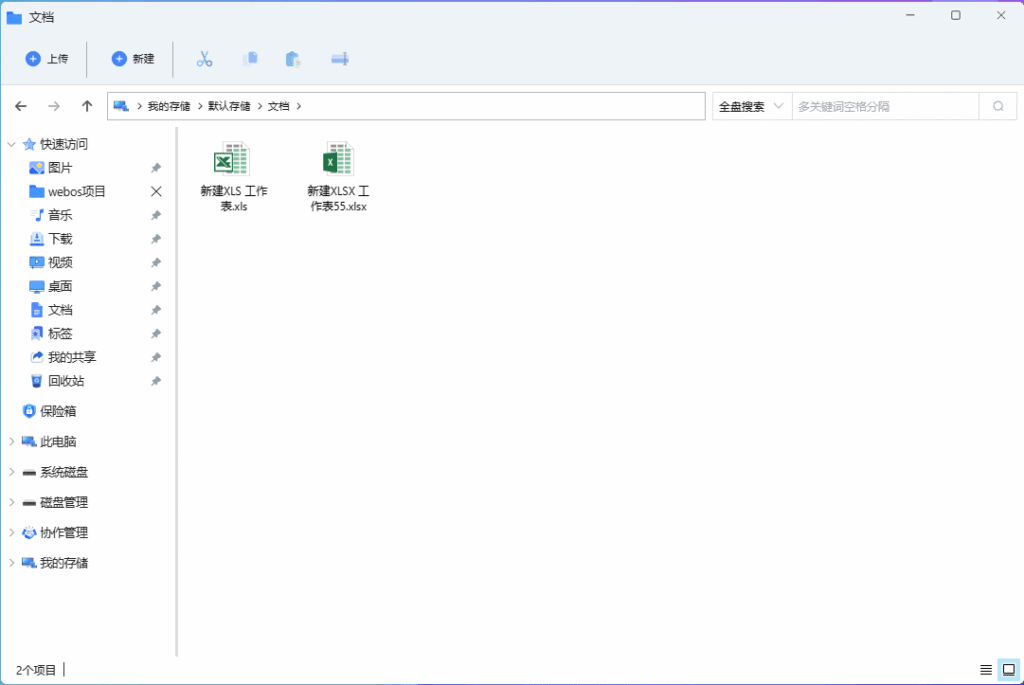Select the Rename tool icon
This screenshot has width=1024, height=685.
coord(339,59)
